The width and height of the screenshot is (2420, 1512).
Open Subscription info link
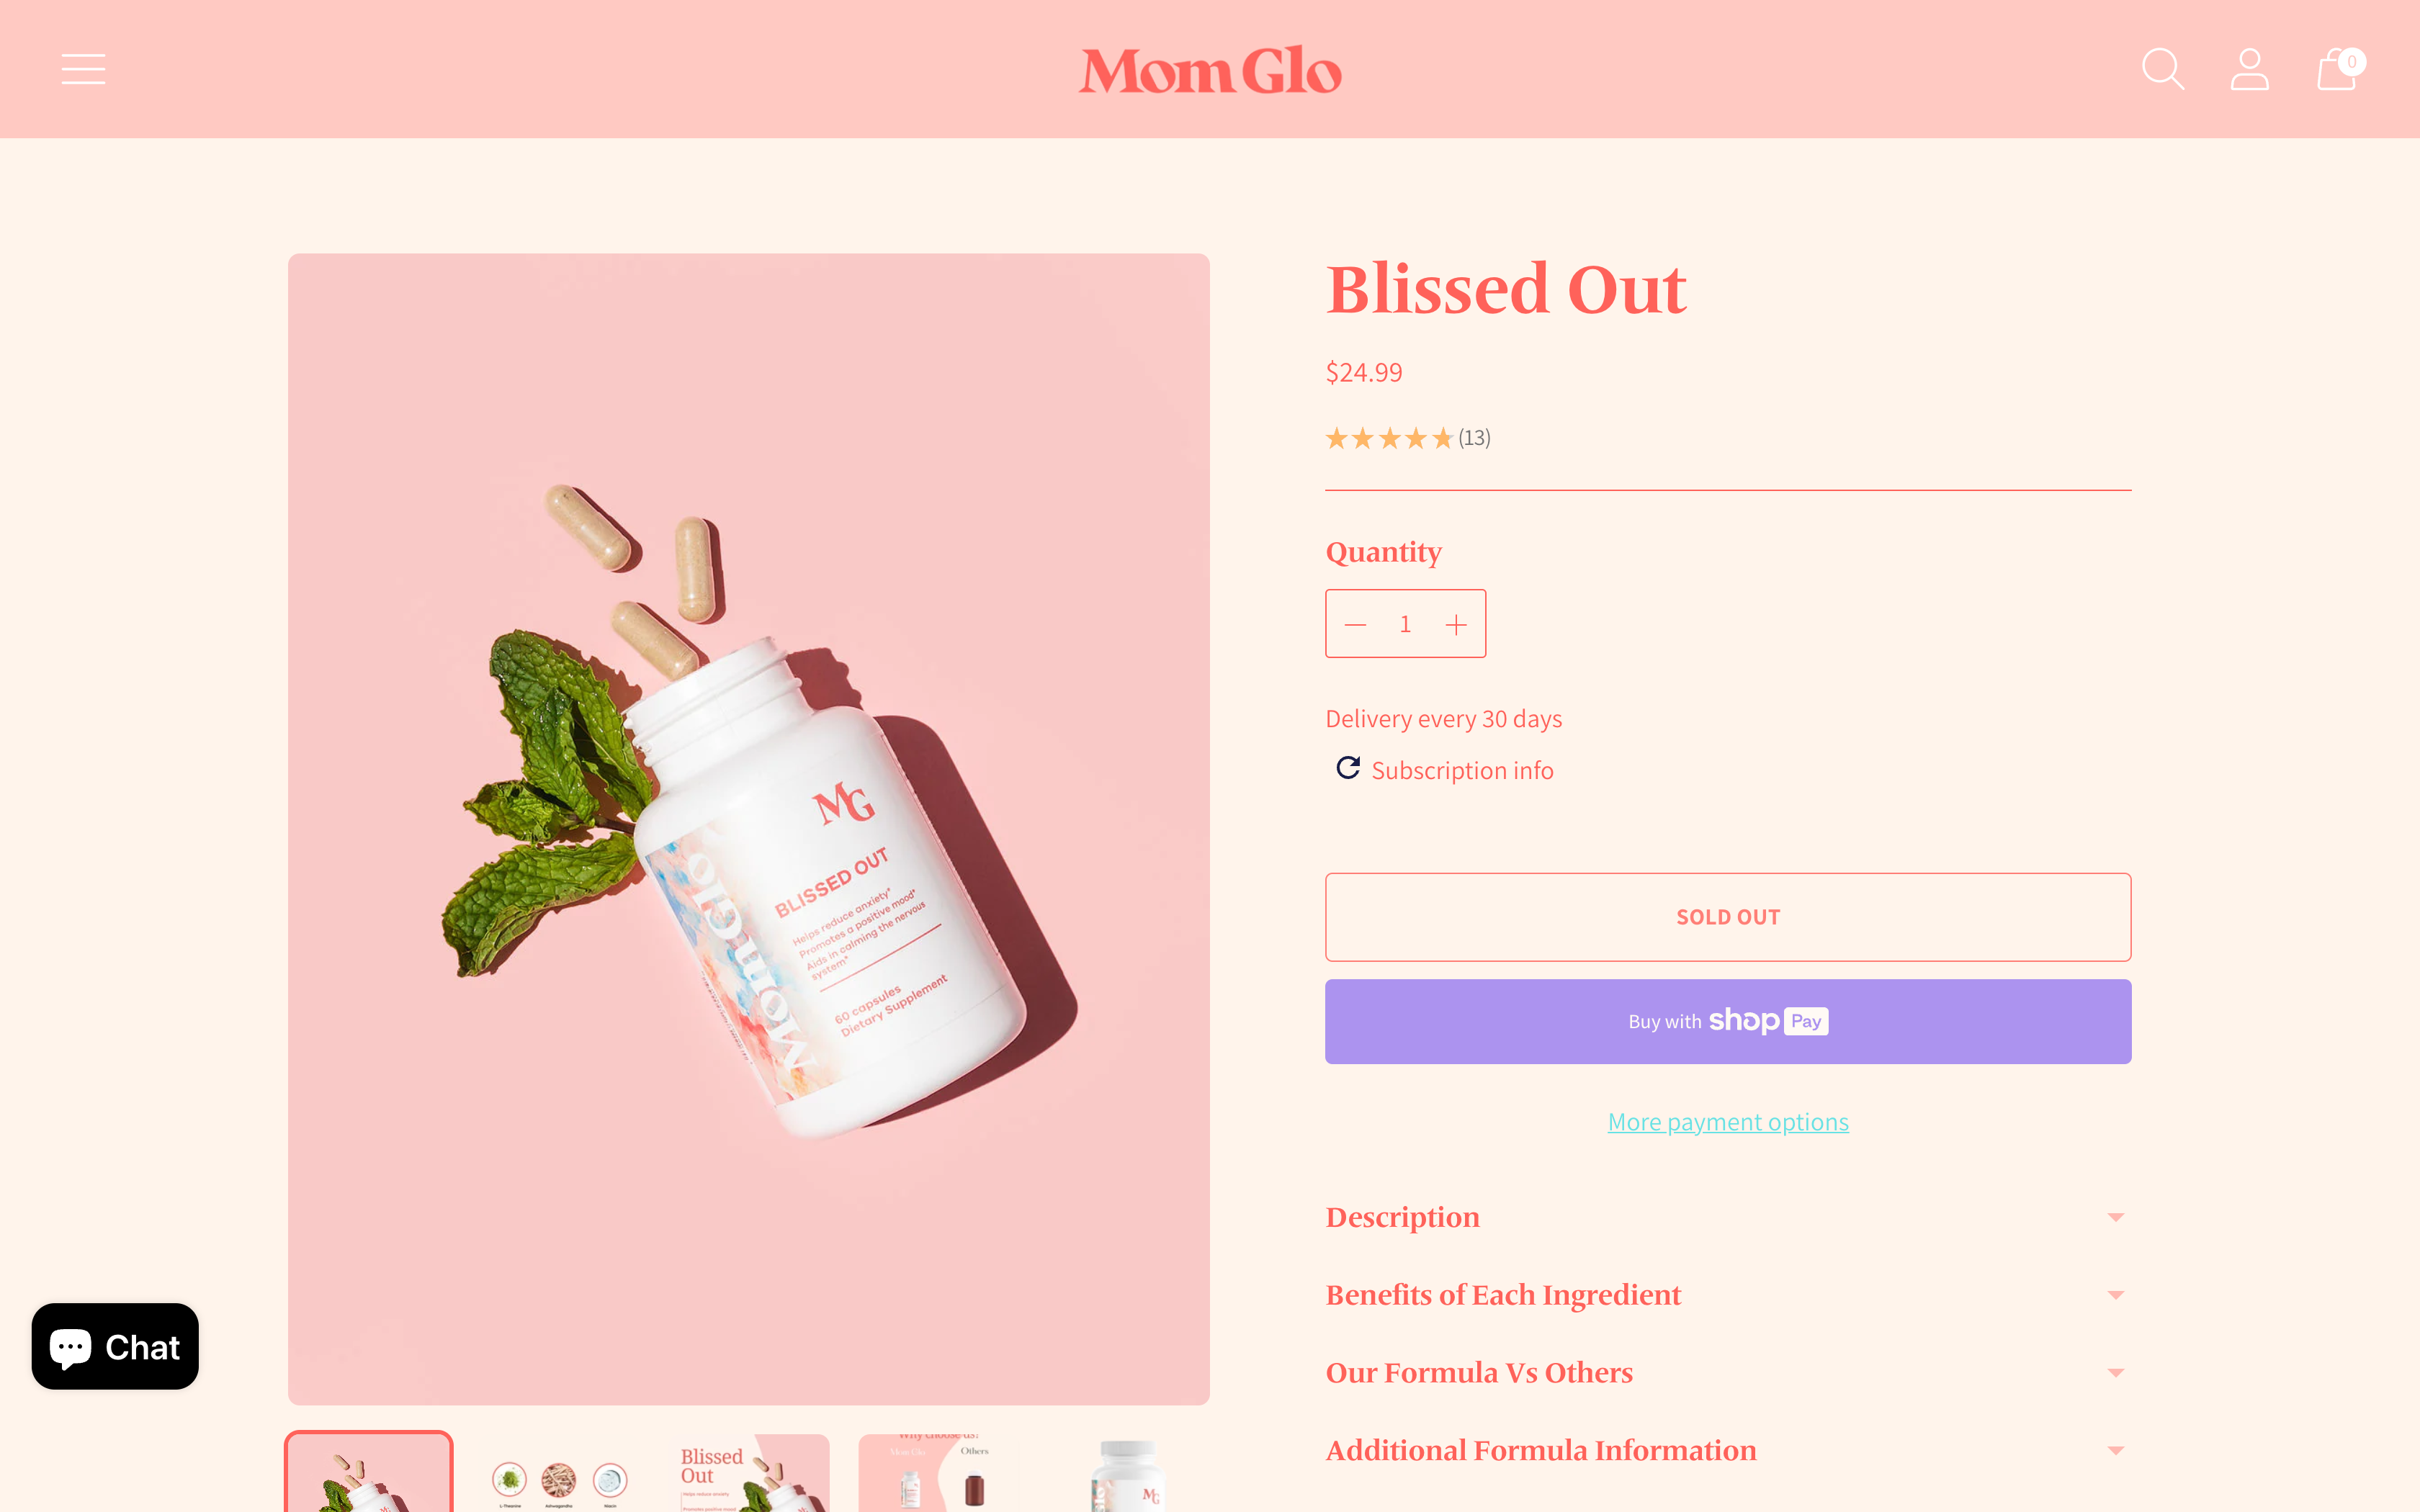click(1461, 770)
